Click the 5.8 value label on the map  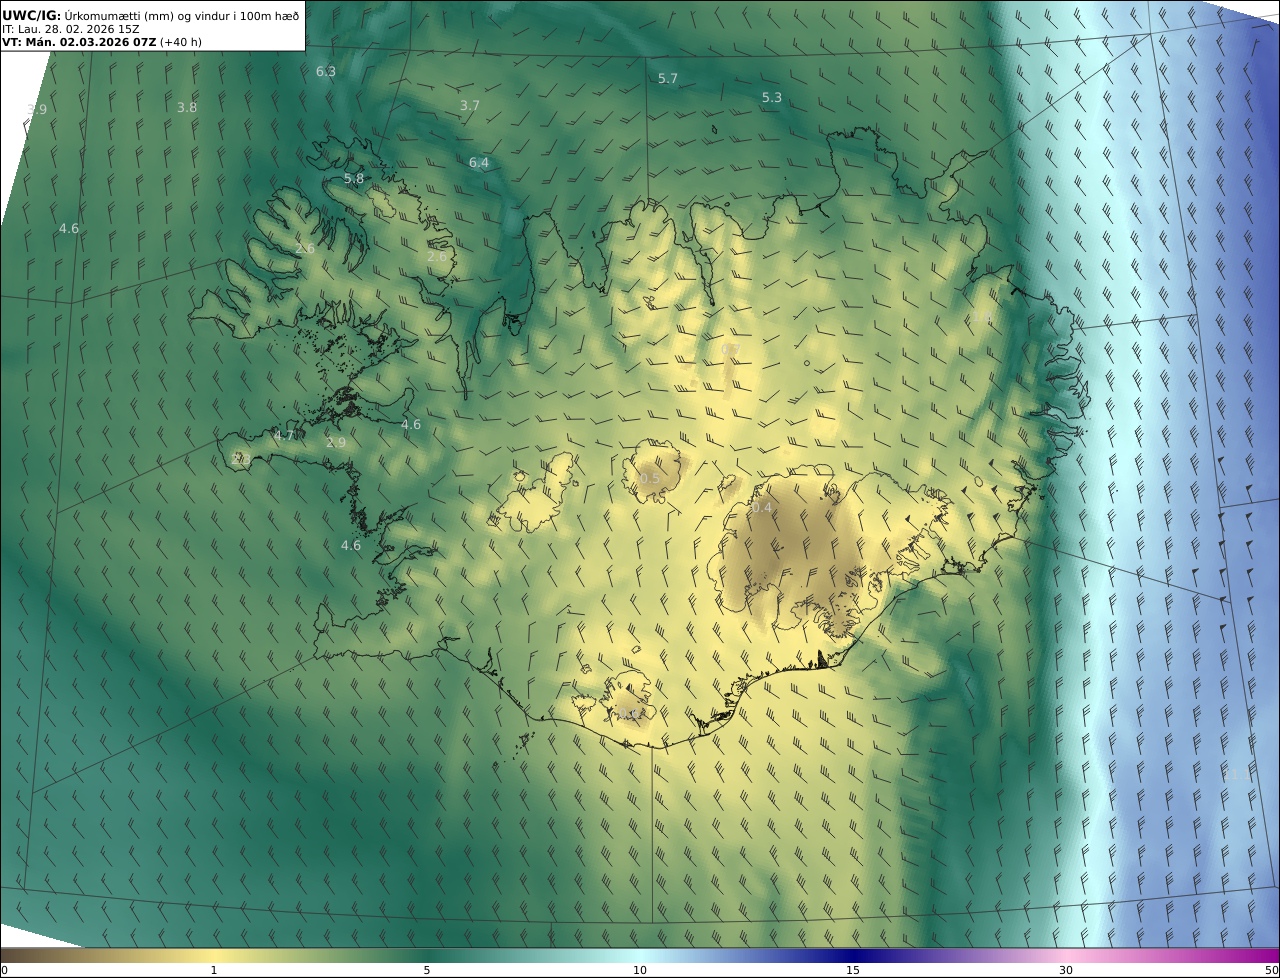tap(354, 178)
